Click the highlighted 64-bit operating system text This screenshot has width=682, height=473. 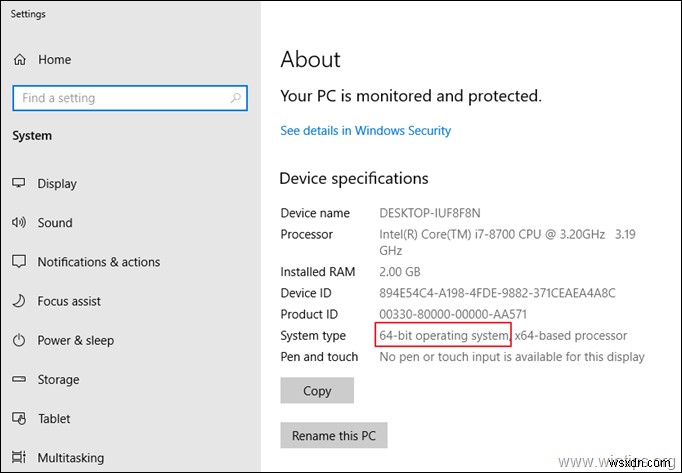point(444,335)
